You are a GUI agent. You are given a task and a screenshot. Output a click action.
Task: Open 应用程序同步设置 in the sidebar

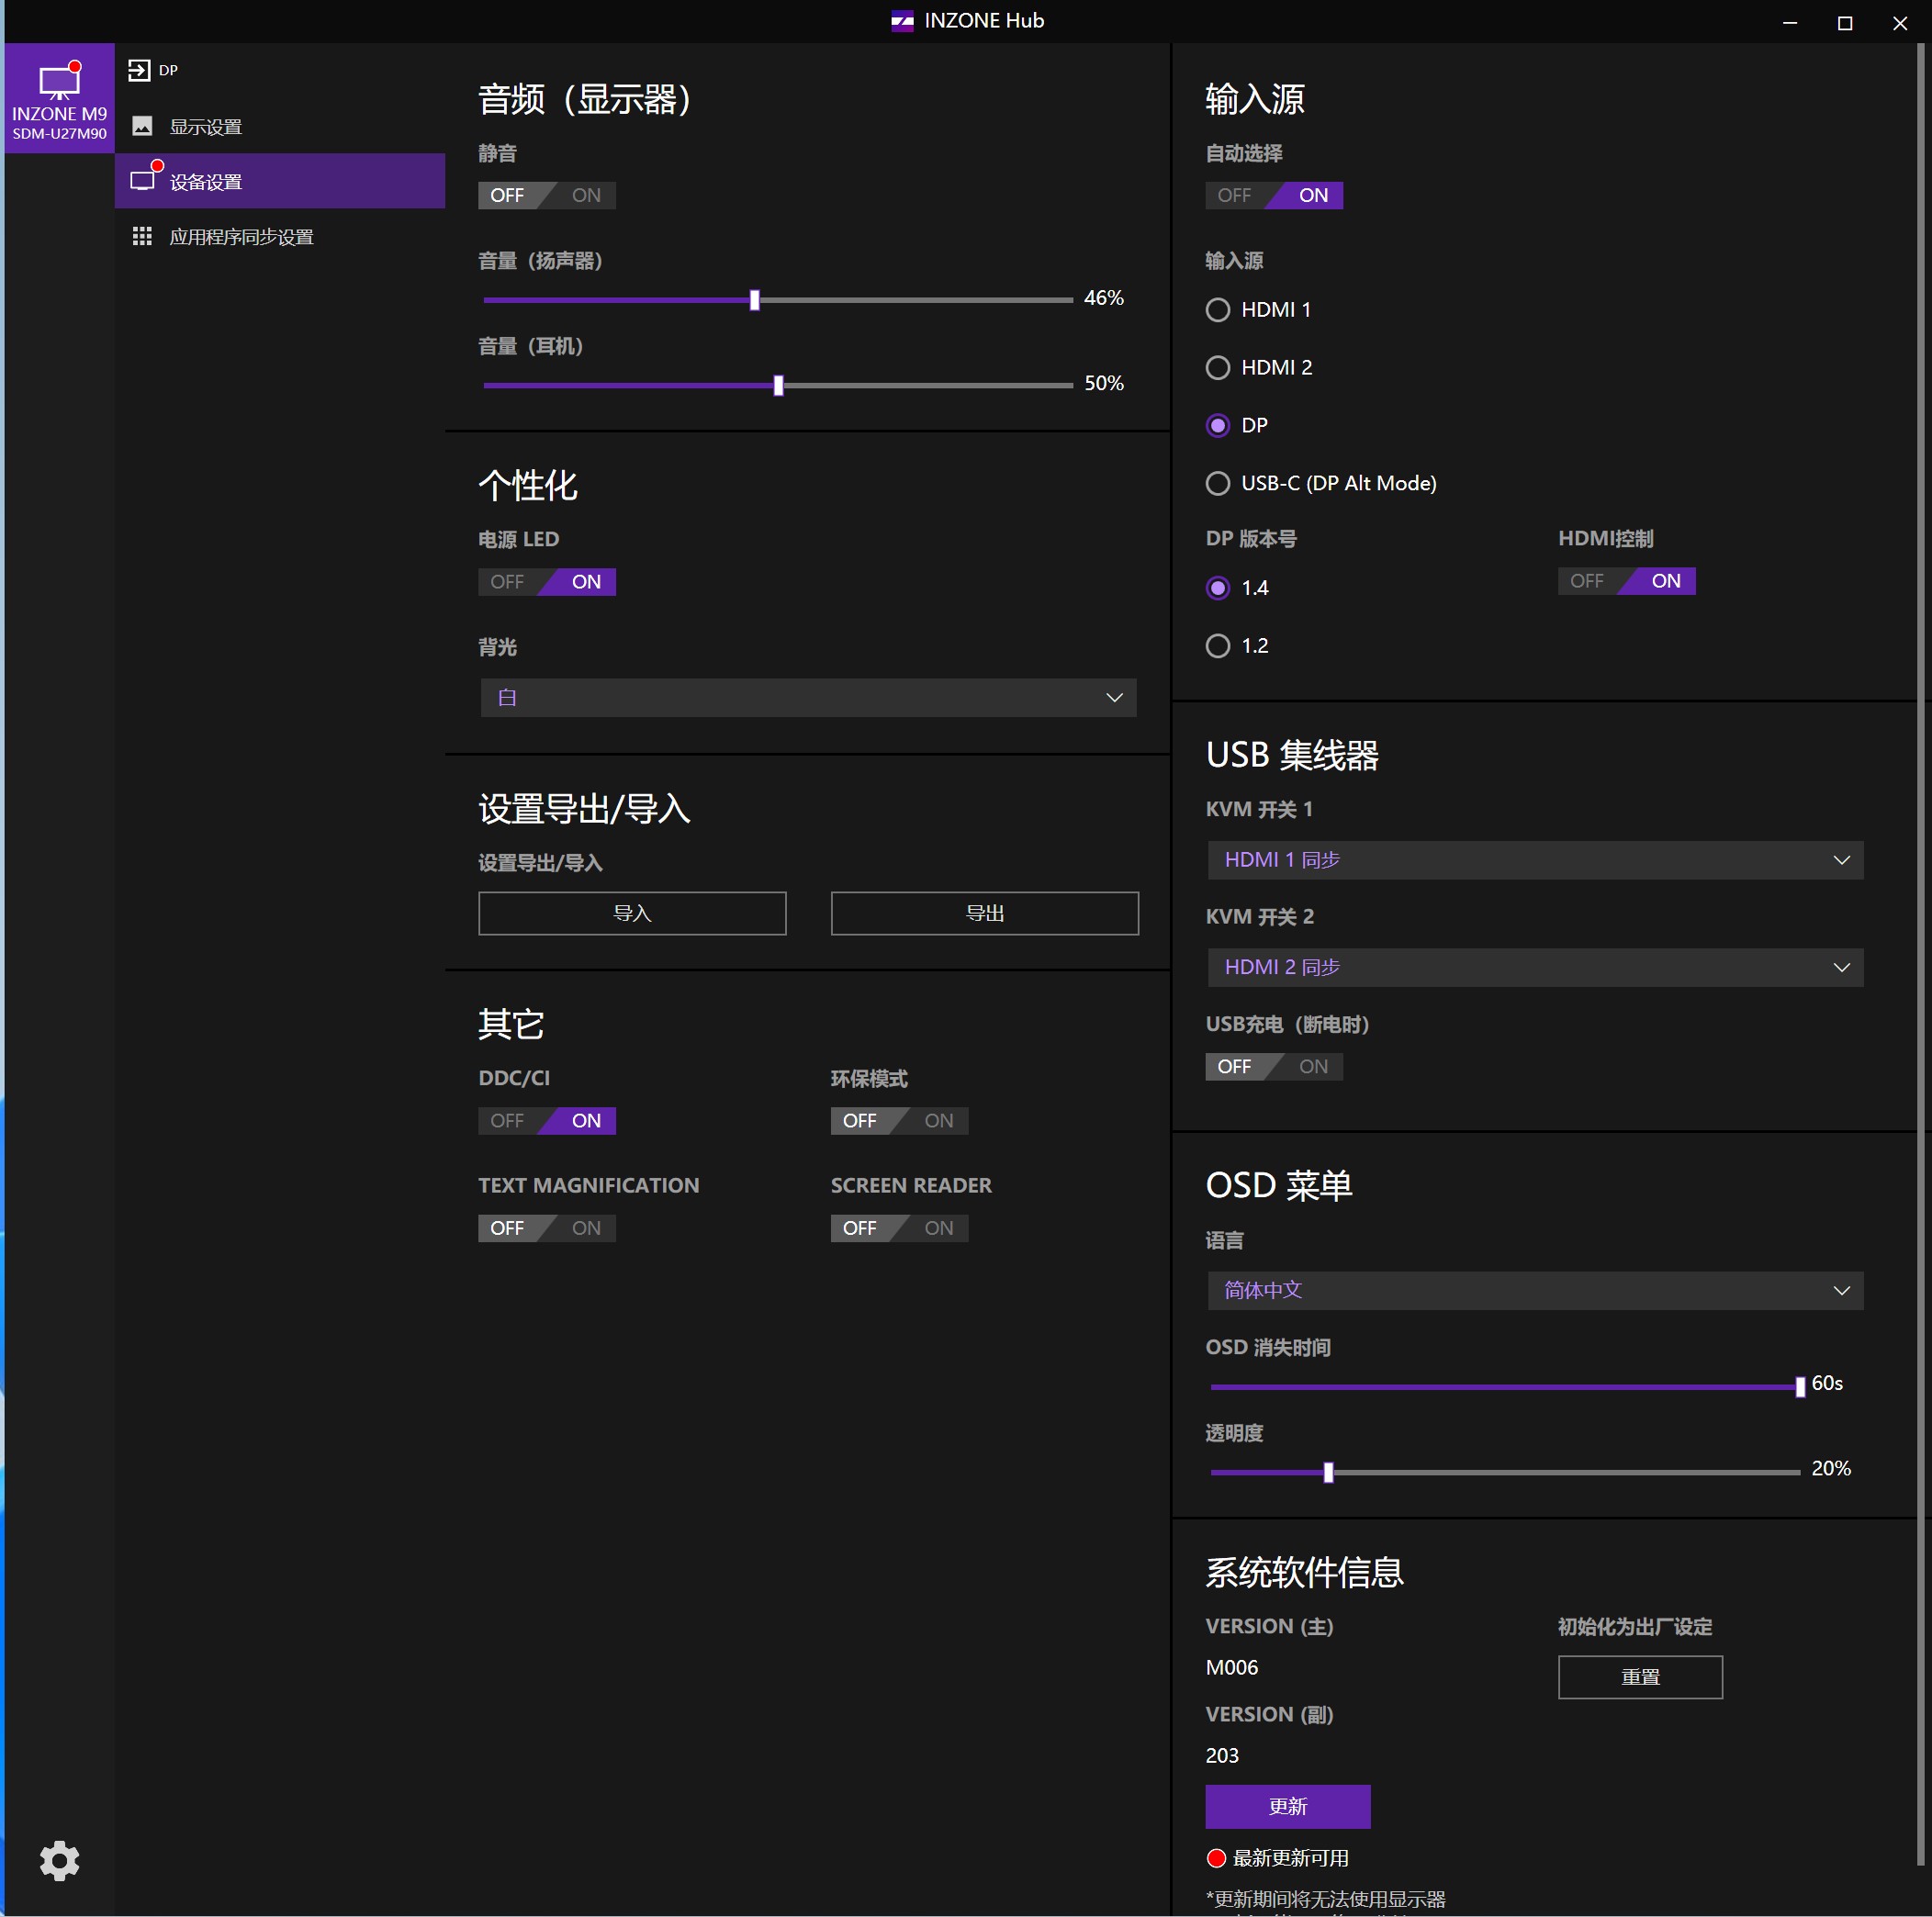241,236
